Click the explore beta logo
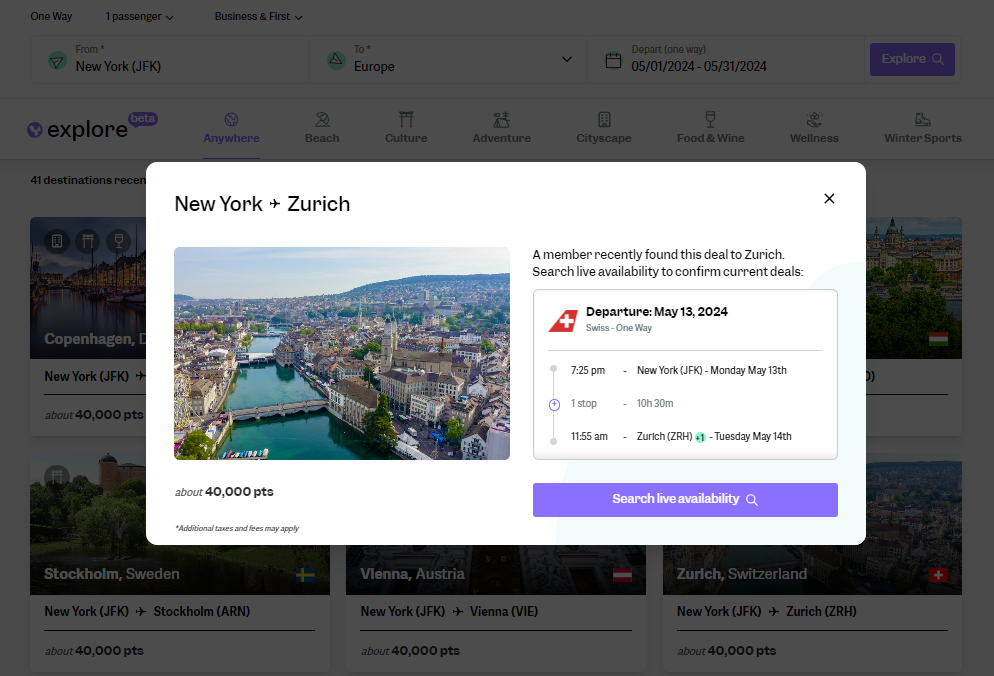Viewport: 994px width, 676px height. (x=90, y=128)
